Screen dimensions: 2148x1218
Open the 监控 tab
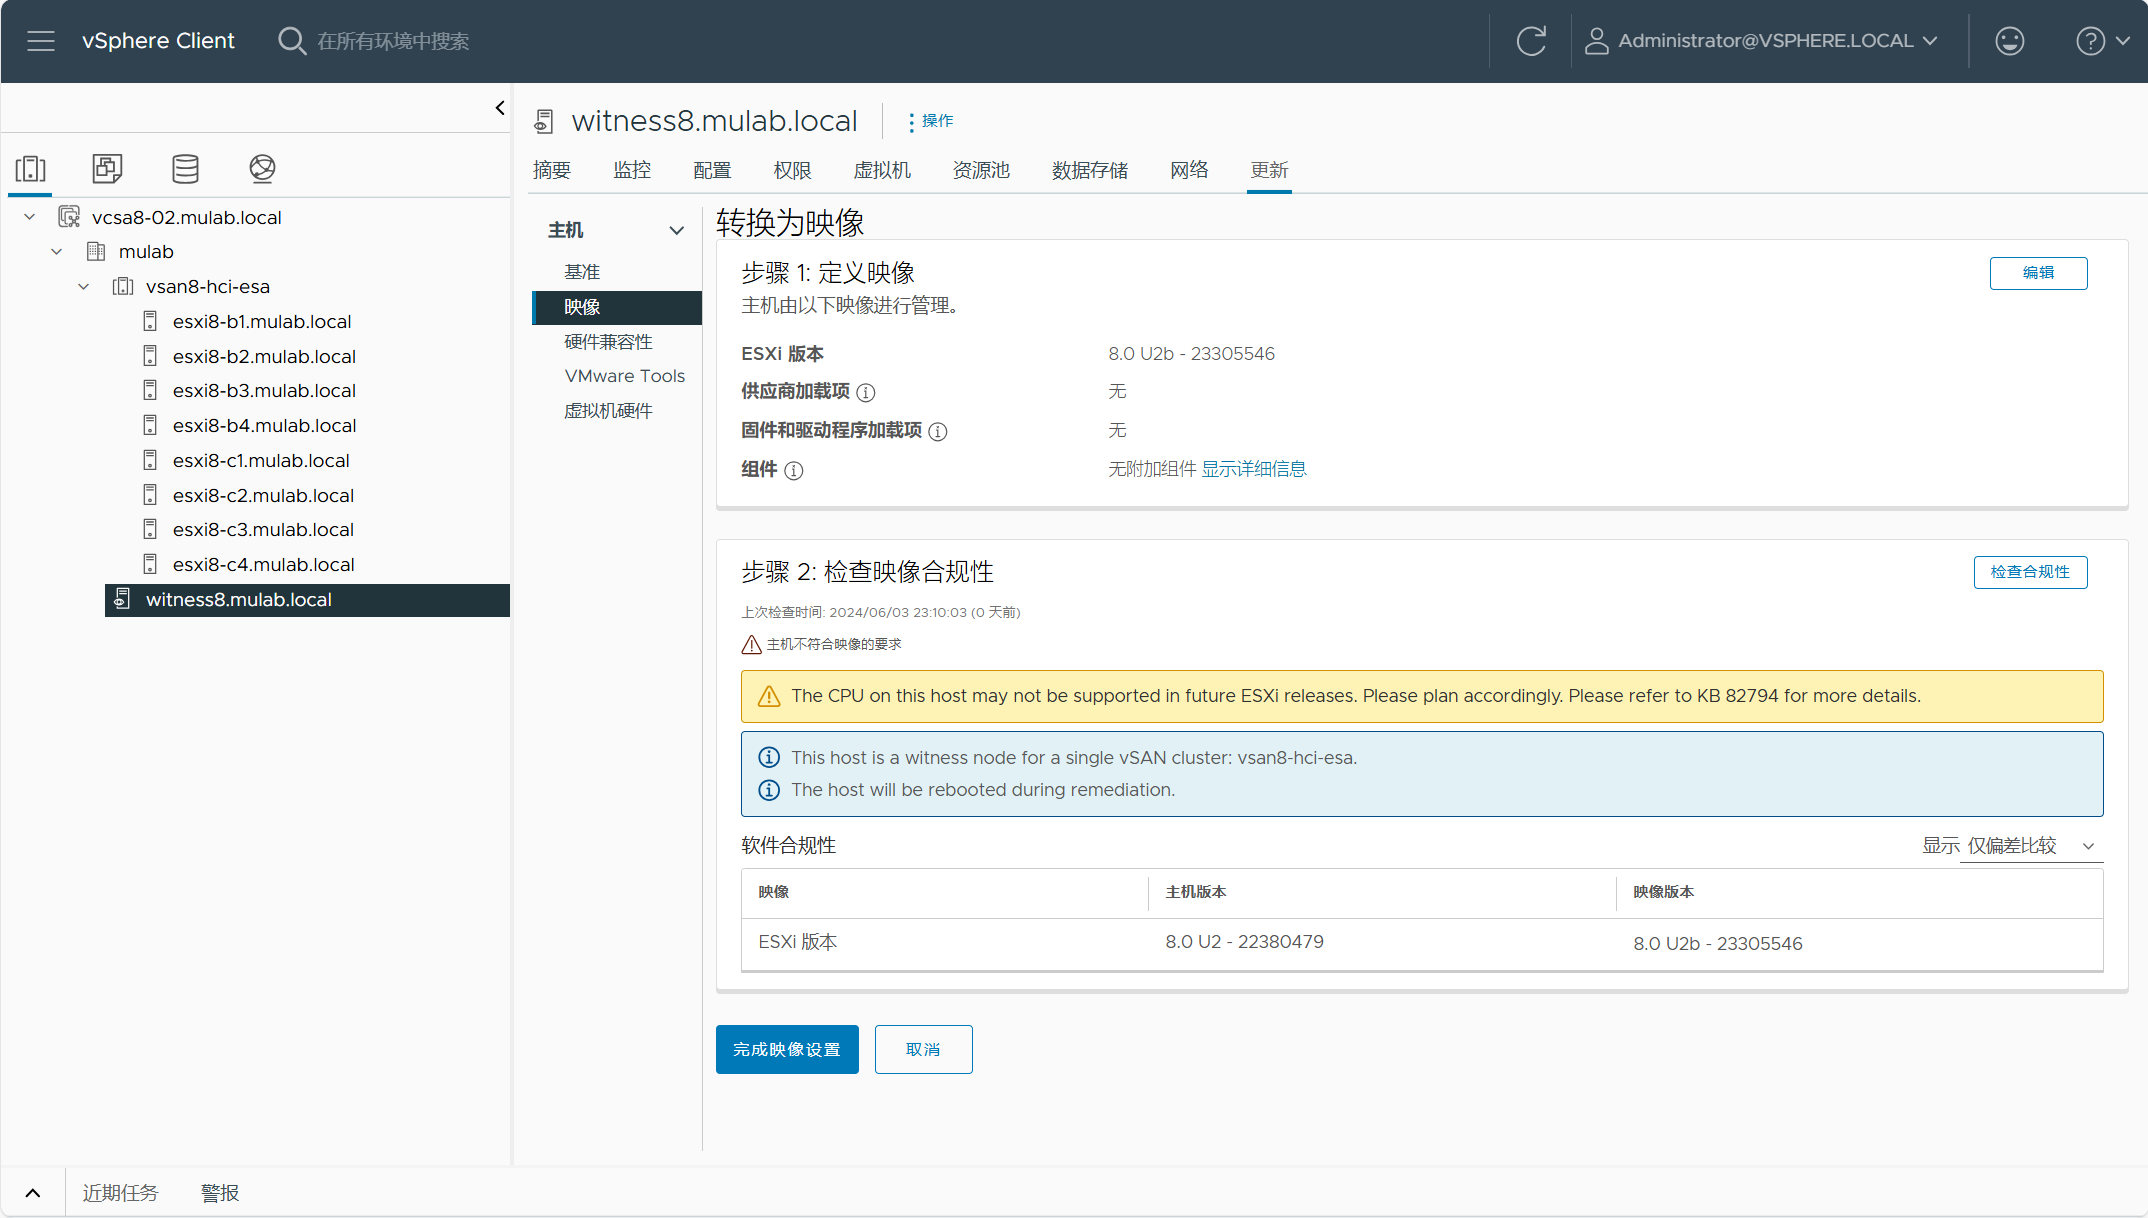click(632, 170)
